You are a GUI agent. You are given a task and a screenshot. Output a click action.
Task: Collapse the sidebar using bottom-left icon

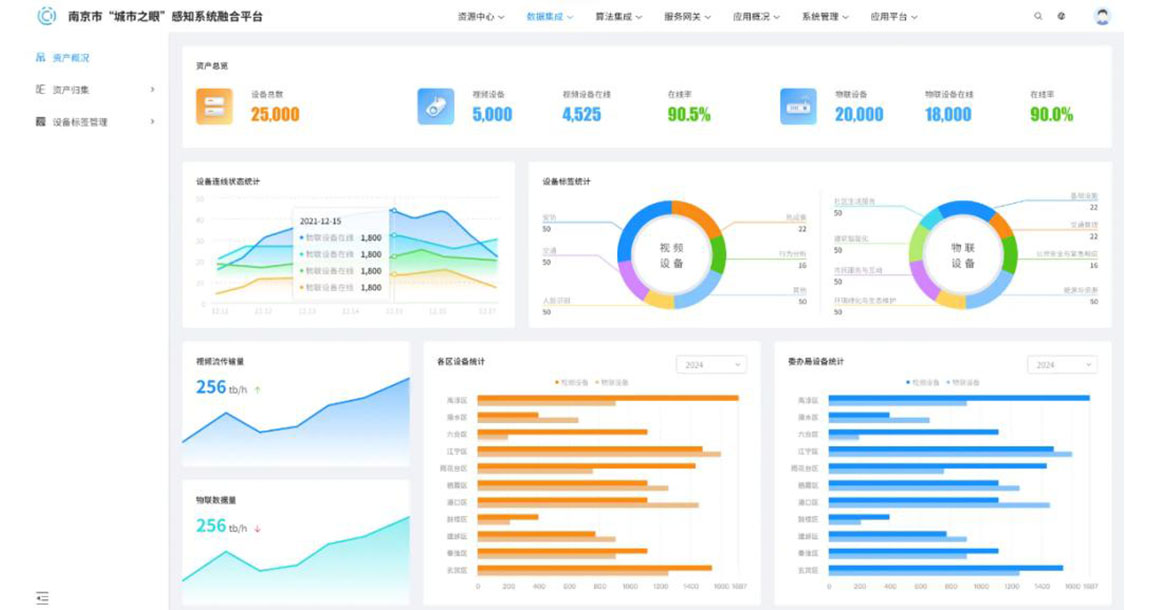42,597
